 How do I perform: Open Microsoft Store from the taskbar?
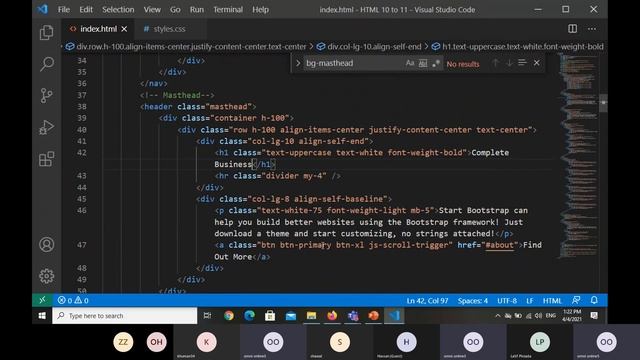(x=270, y=316)
